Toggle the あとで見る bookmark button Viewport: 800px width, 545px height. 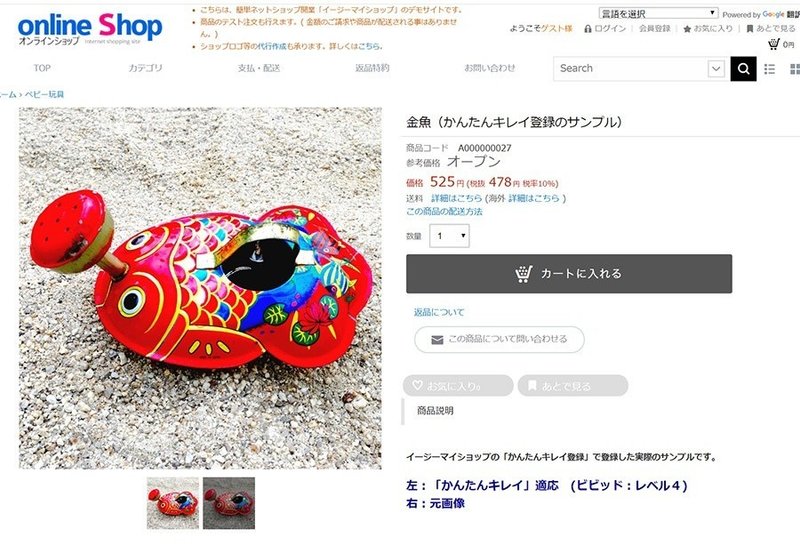point(572,386)
